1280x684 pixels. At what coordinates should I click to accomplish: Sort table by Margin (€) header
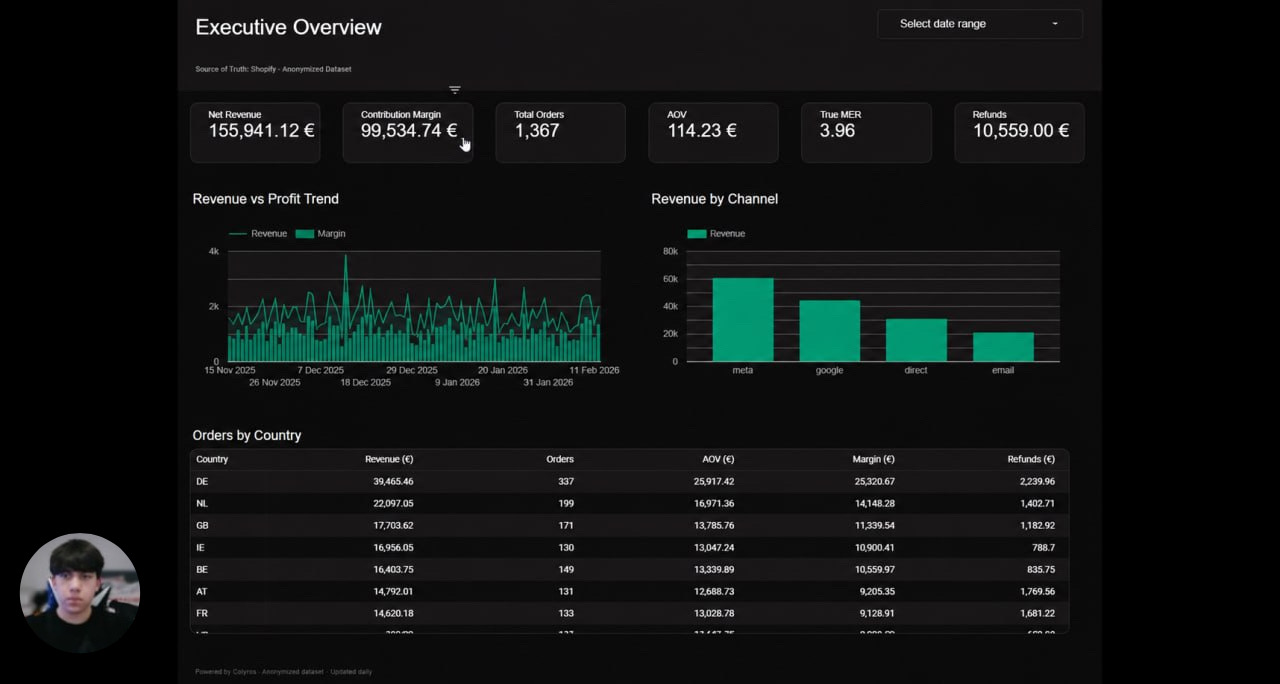(x=873, y=459)
